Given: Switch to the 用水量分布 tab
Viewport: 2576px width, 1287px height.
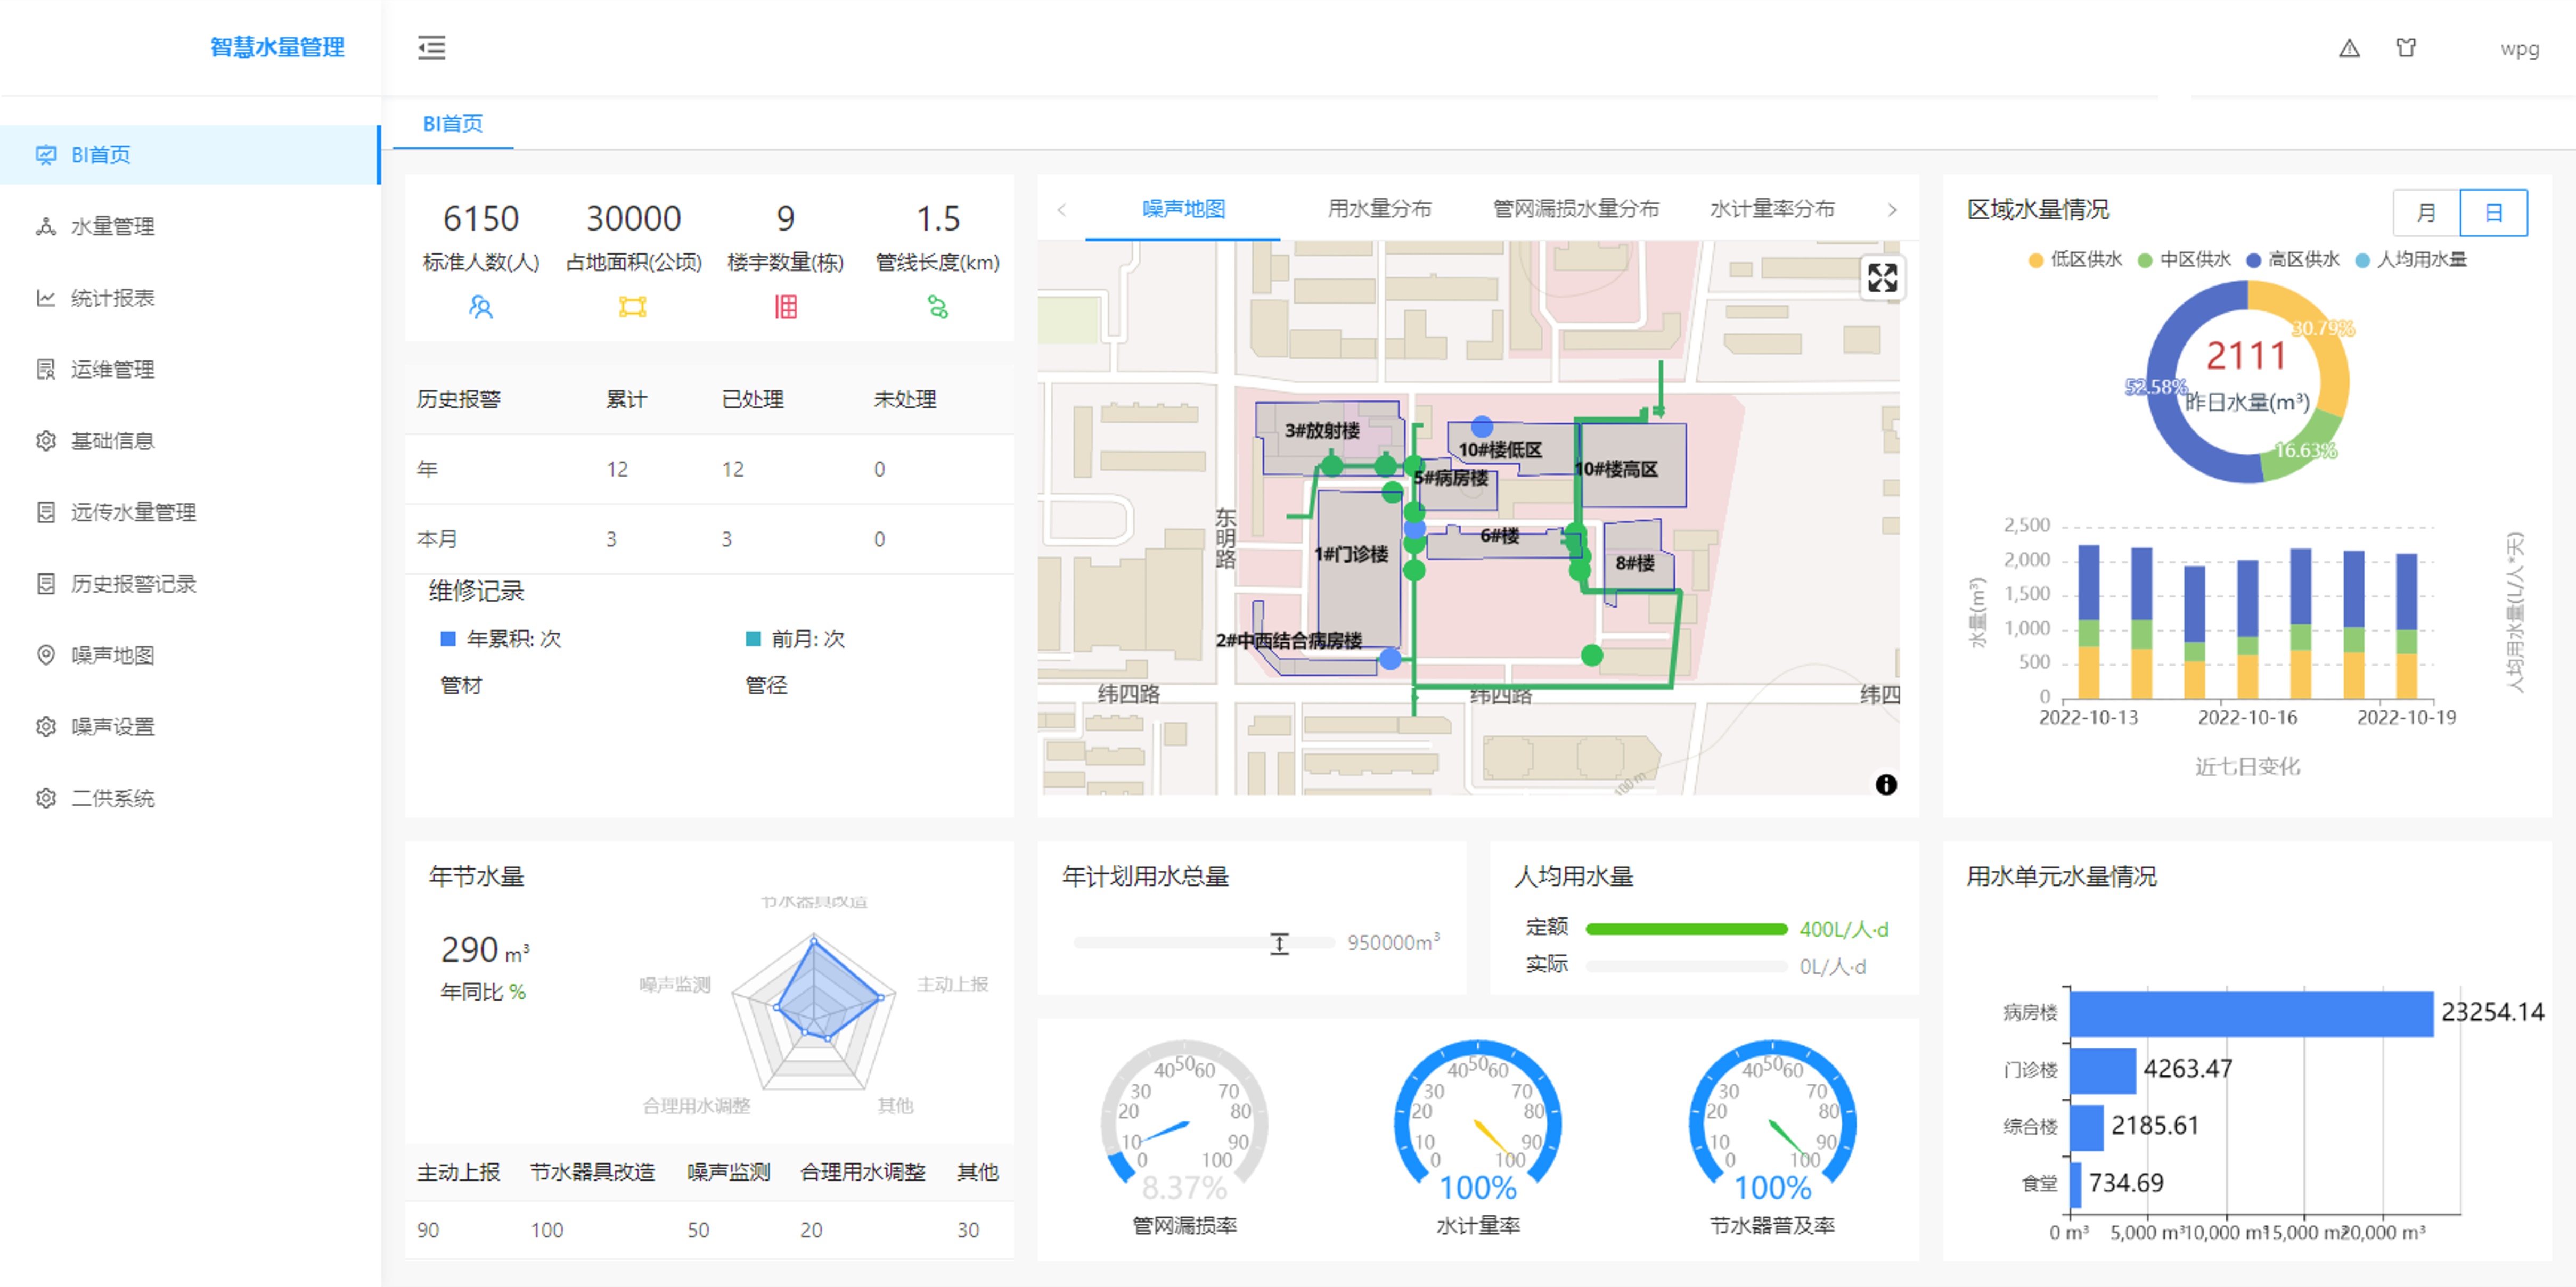Looking at the screenshot, I should (x=1379, y=208).
